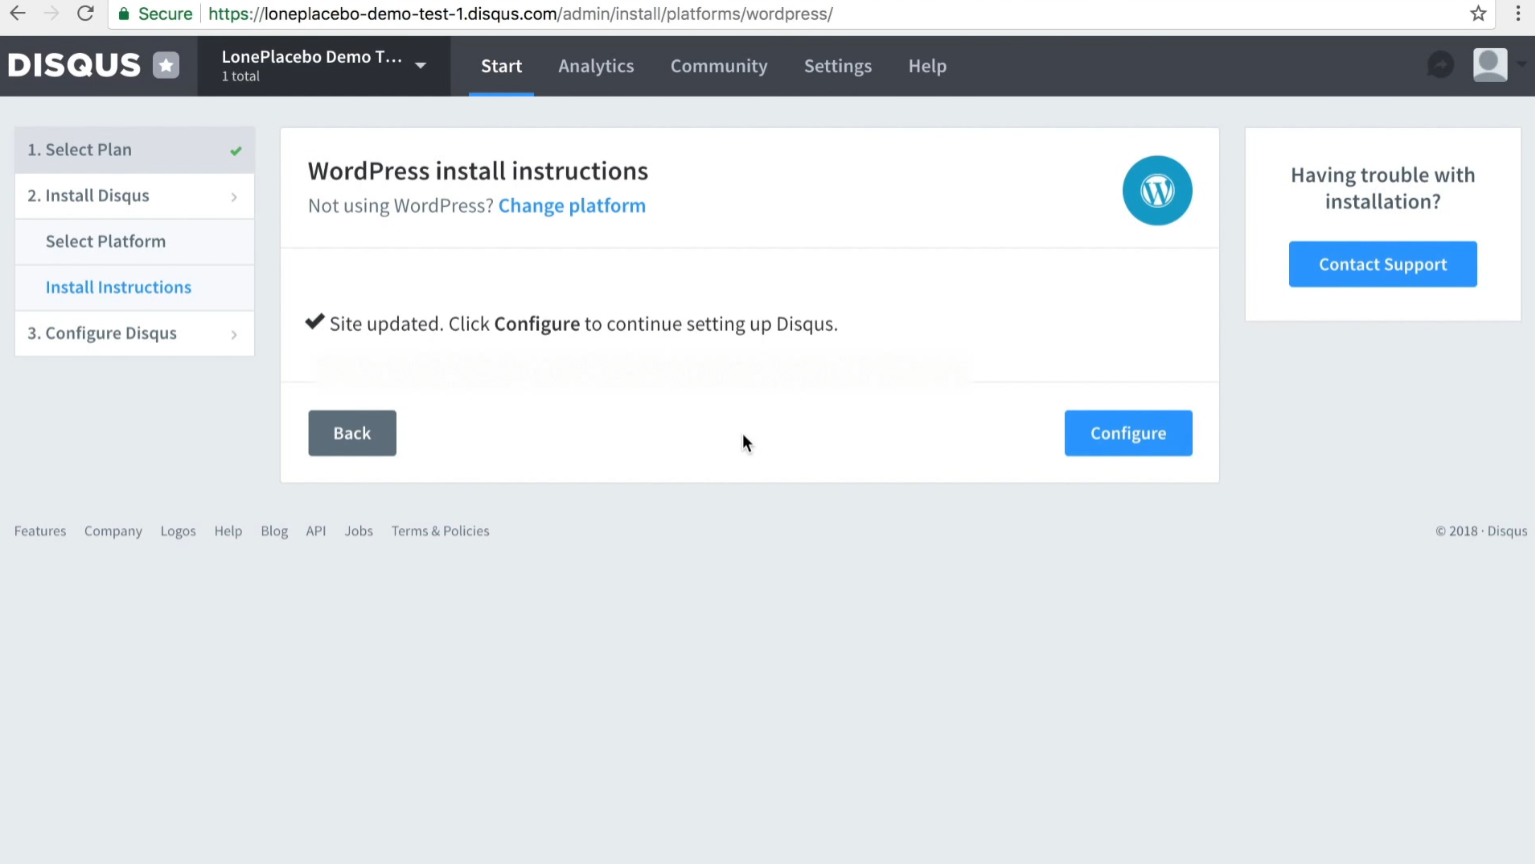Open the Features footer link
The height and width of the screenshot is (864, 1535).
pyautogui.click(x=40, y=531)
